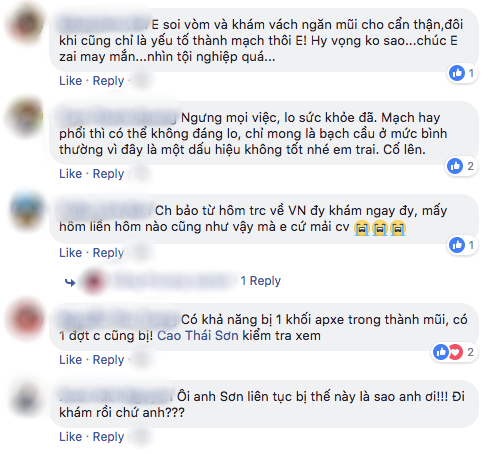Click the like reaction icon on first comment
Image resolution: width=494 pixels, height=454 pixels.
[x=457, y=73]
